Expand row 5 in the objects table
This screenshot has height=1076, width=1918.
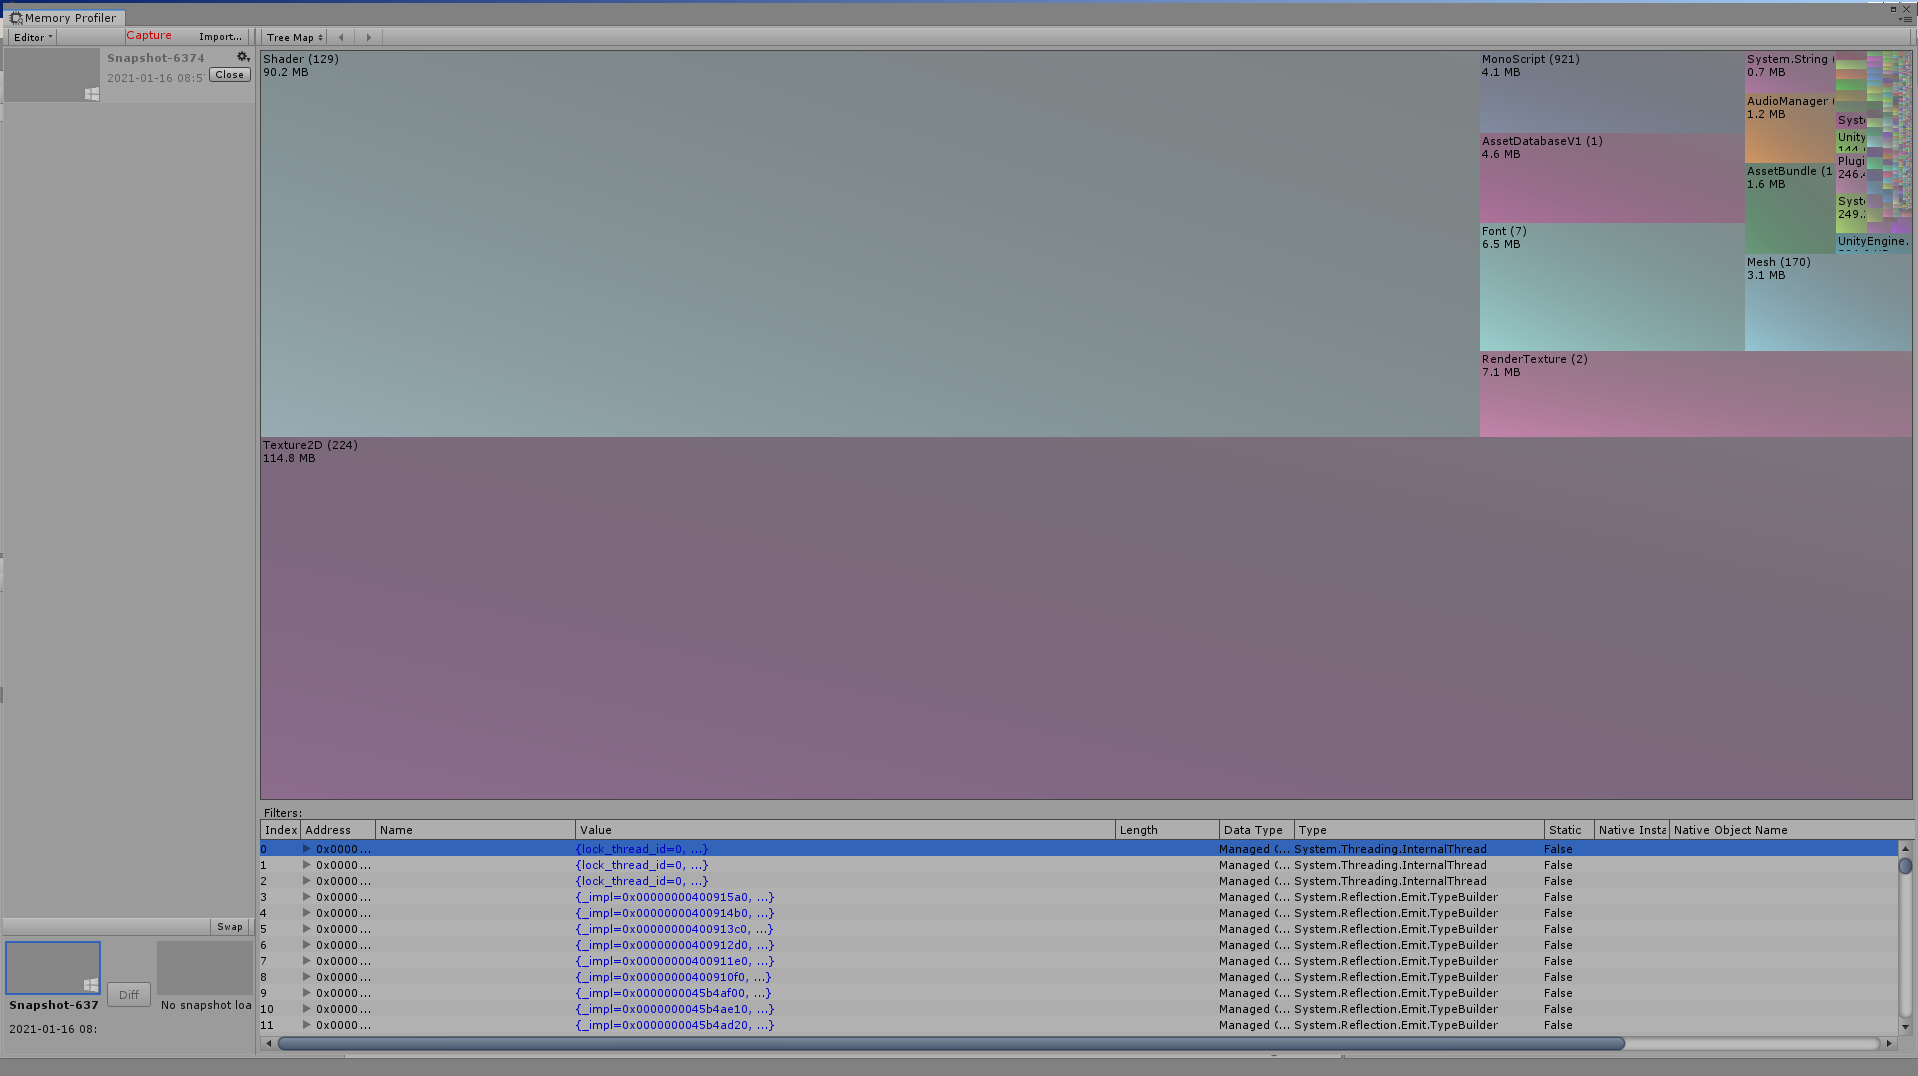coord(306,929)
